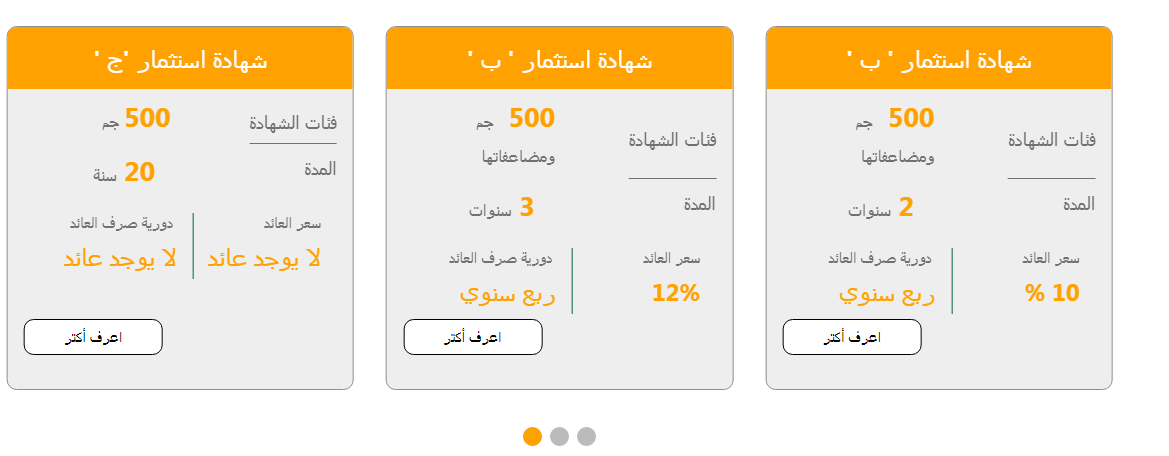Click the "500" value in certificate ج card
1169x456 pixels.
[147, 119]
